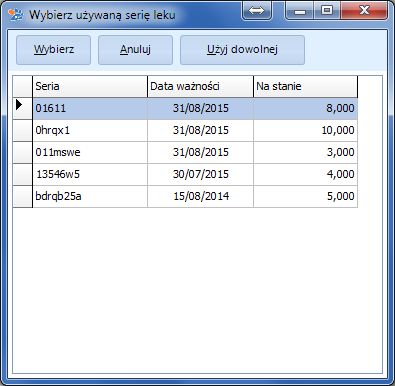Maximize the series selection window
The height and width of the screenshot is (386, 395).
[x=327, y=10]
